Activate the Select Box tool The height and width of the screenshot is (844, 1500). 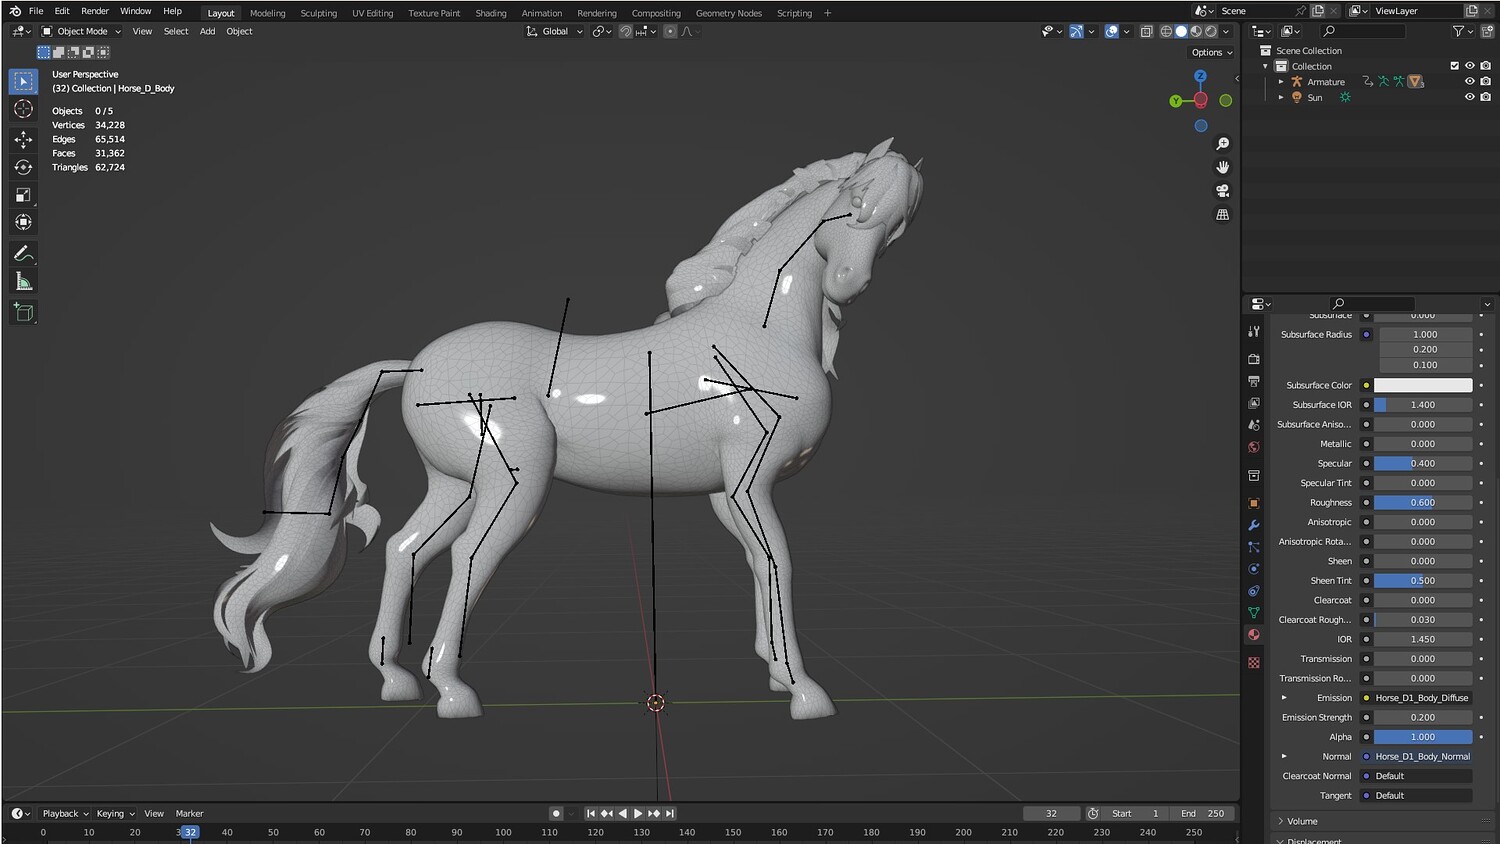(23, 81)
